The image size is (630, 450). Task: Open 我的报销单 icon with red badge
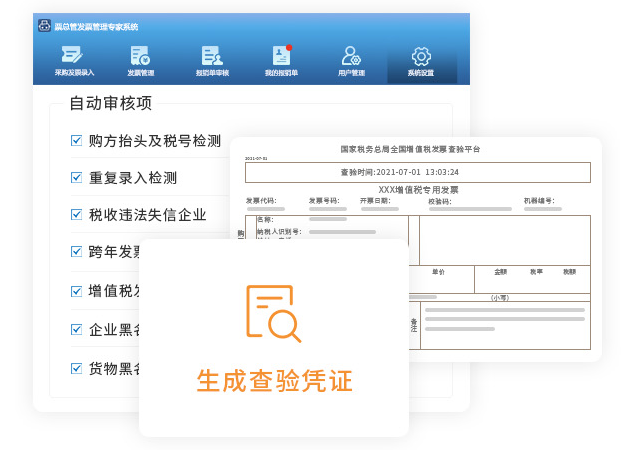point(281,58)
